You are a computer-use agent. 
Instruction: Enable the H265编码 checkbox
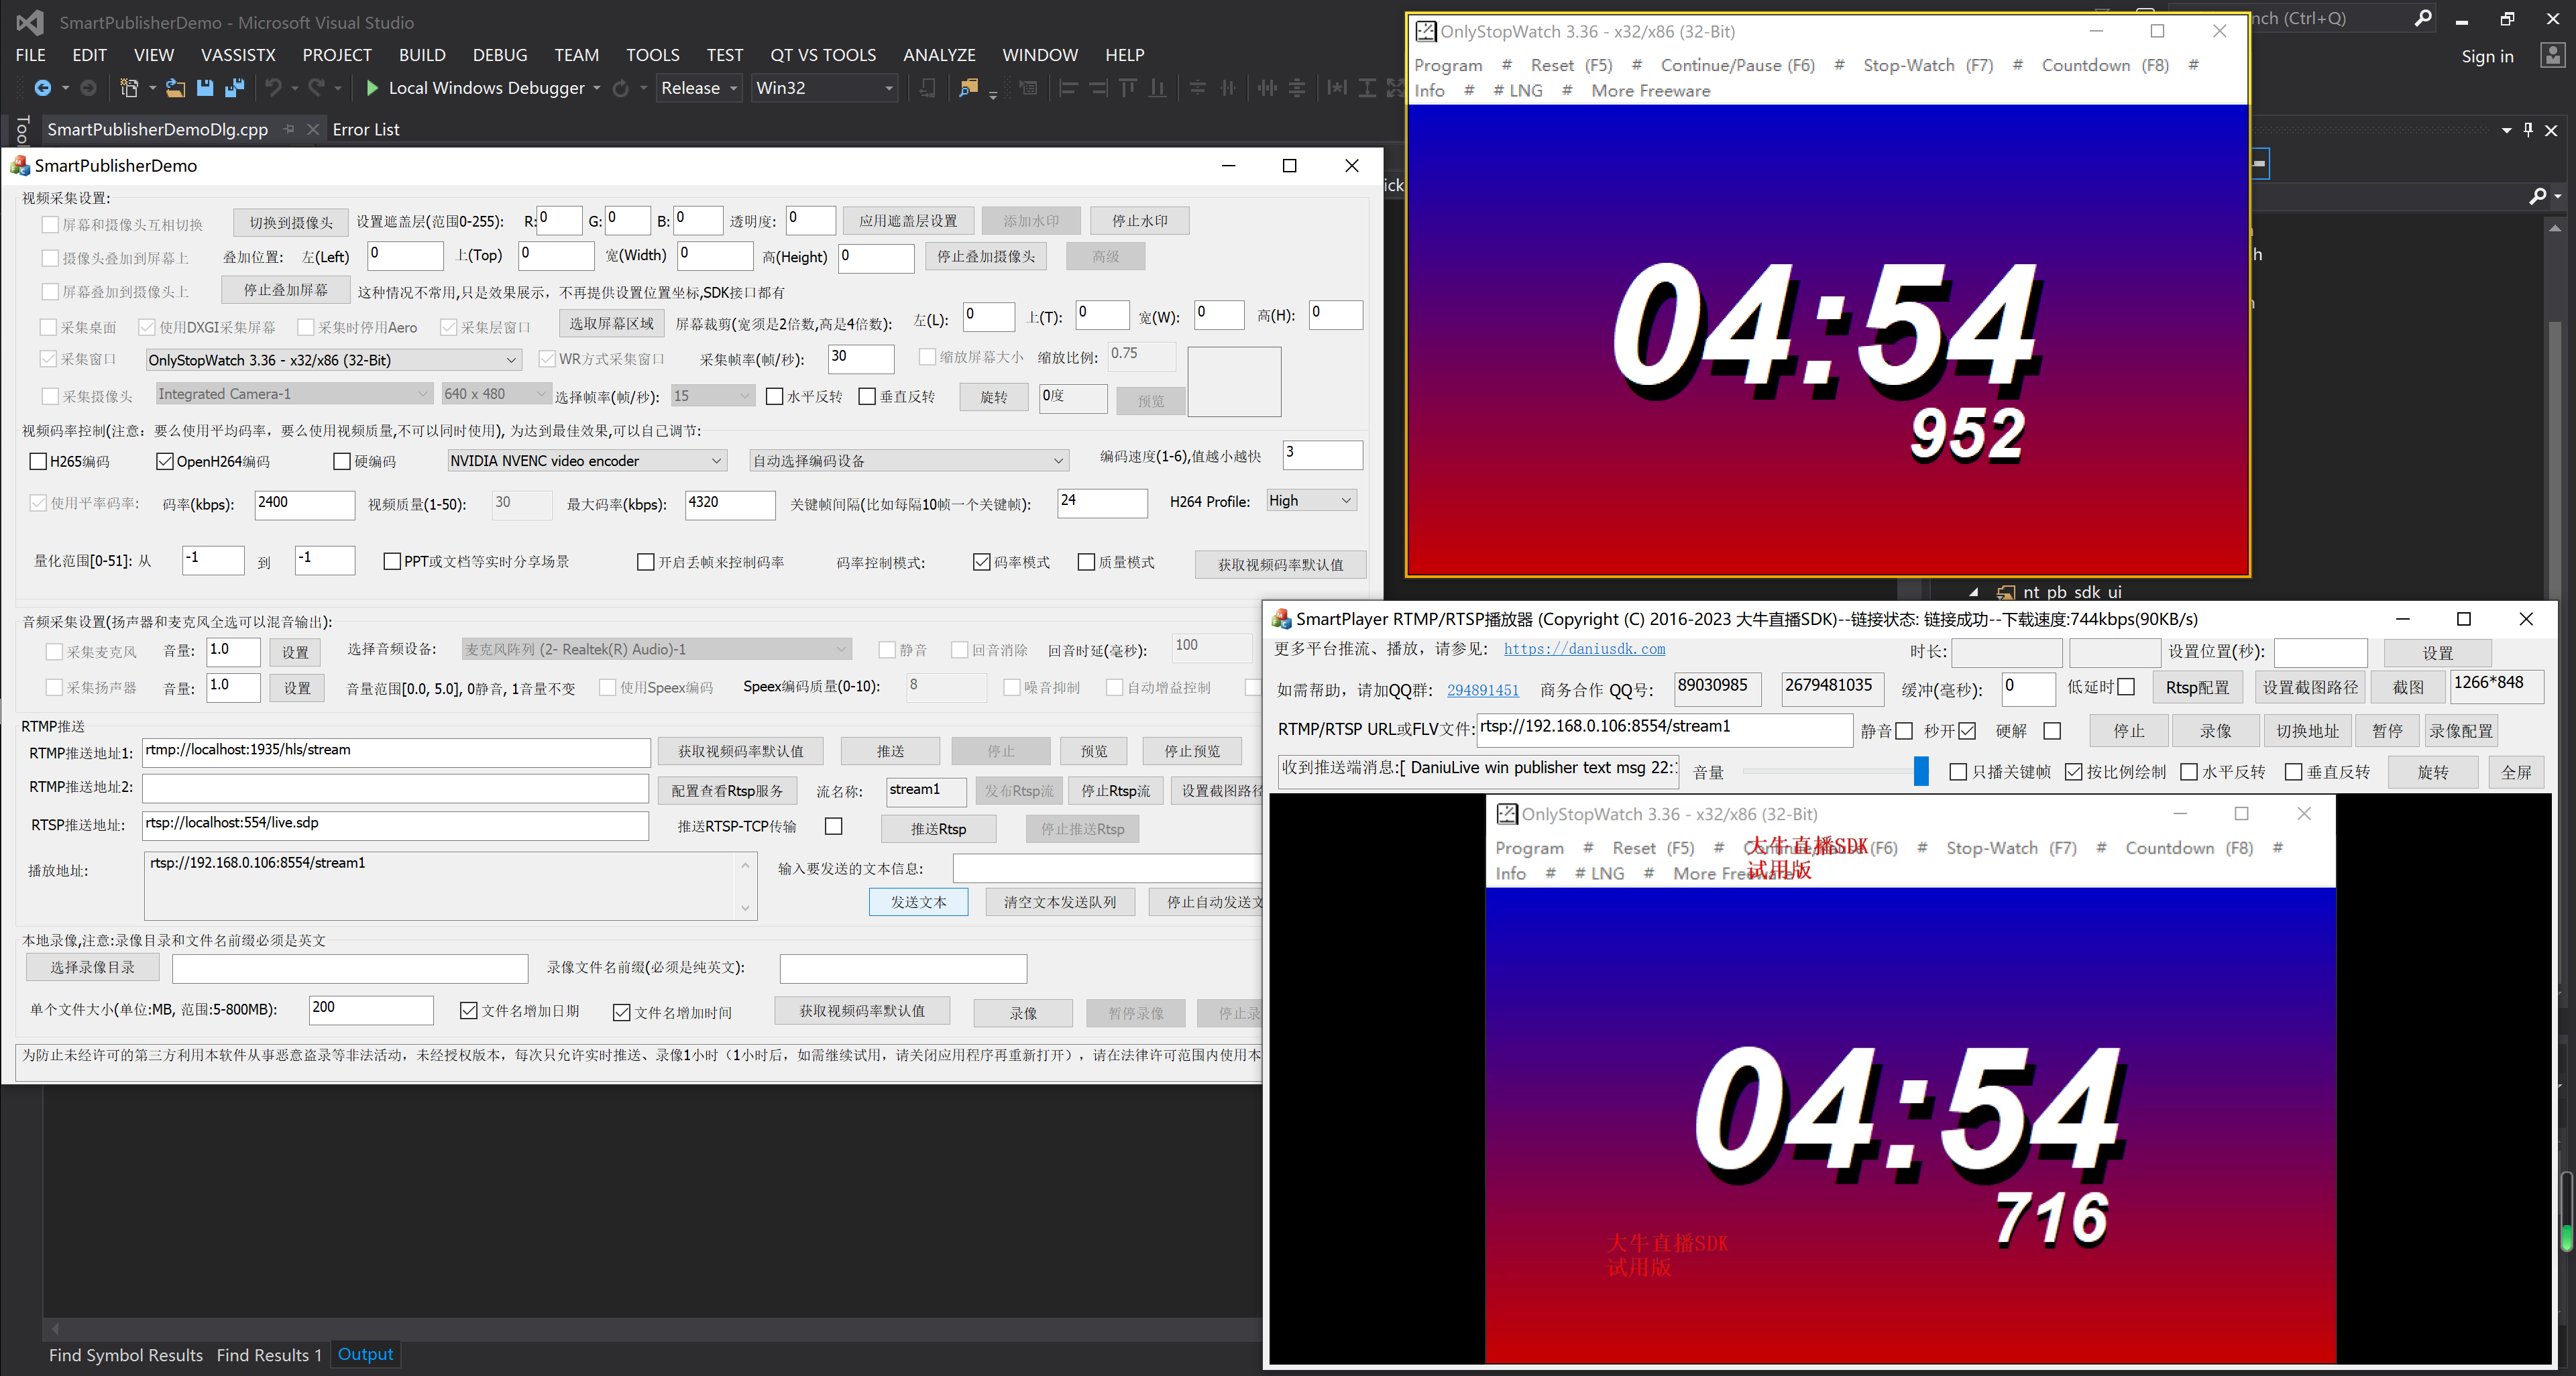[x=39, y=461]
